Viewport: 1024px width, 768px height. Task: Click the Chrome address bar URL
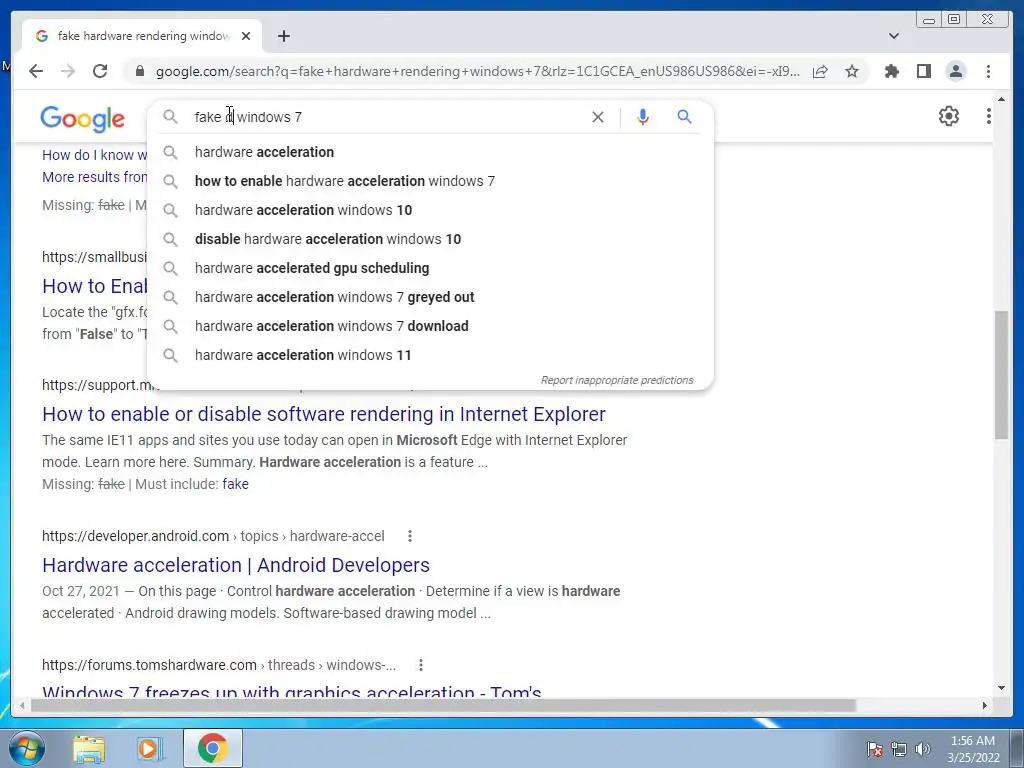(477, 71)
